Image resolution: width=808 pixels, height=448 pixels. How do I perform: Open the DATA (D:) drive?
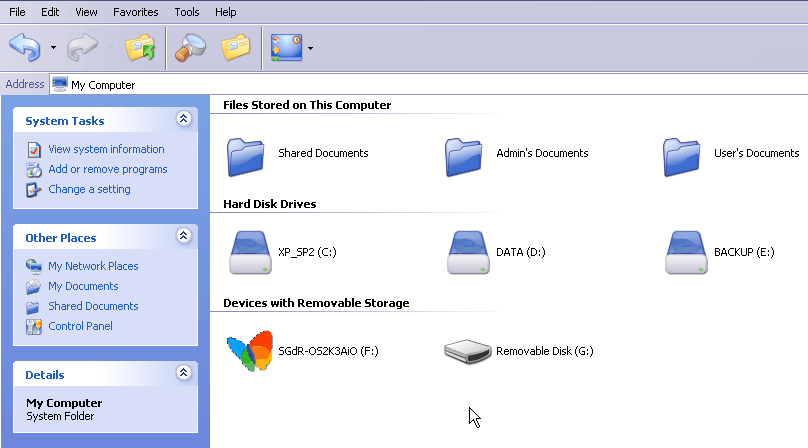point(463,253)
